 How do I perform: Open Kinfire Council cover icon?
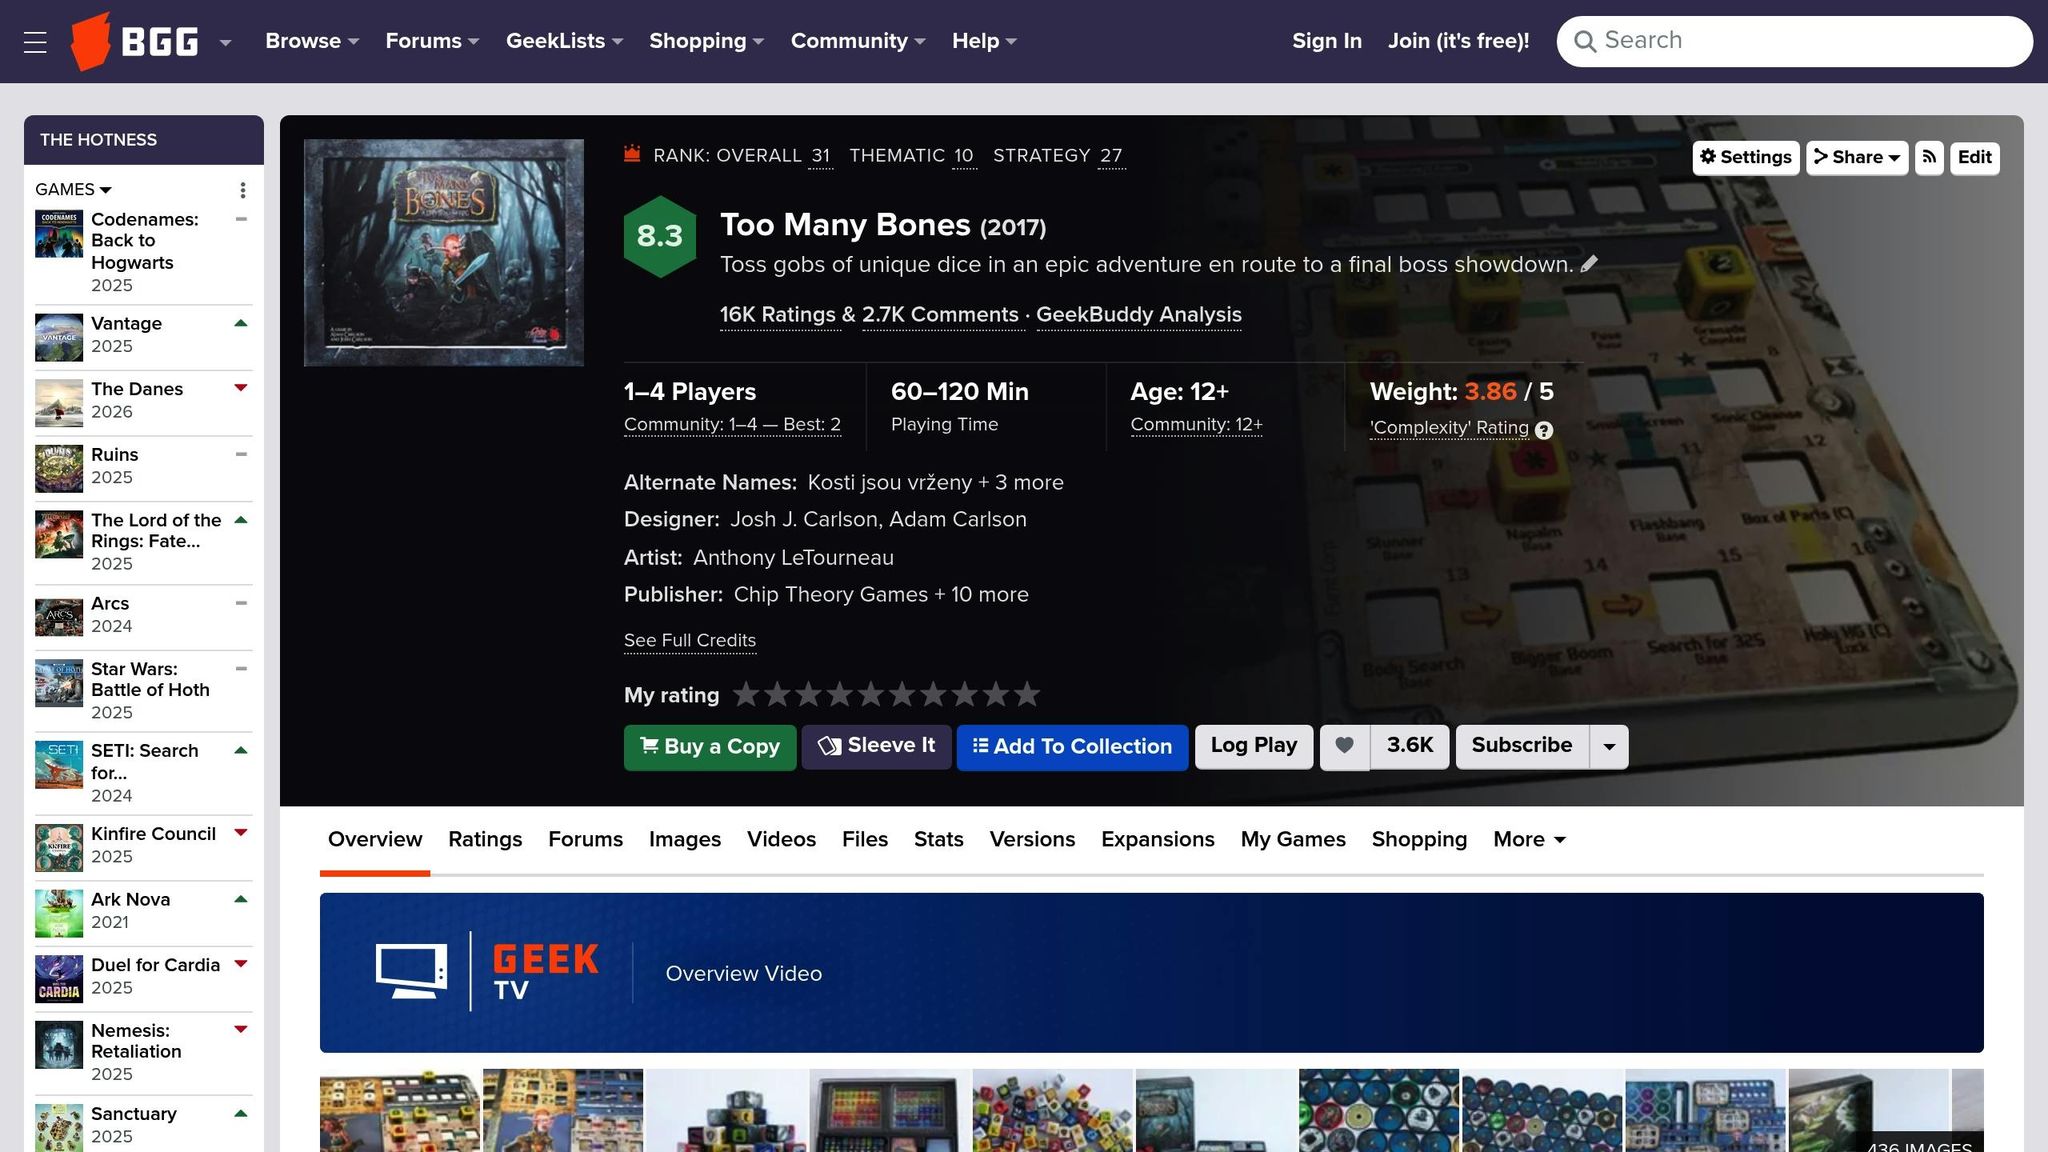click(x=59, y=848)
